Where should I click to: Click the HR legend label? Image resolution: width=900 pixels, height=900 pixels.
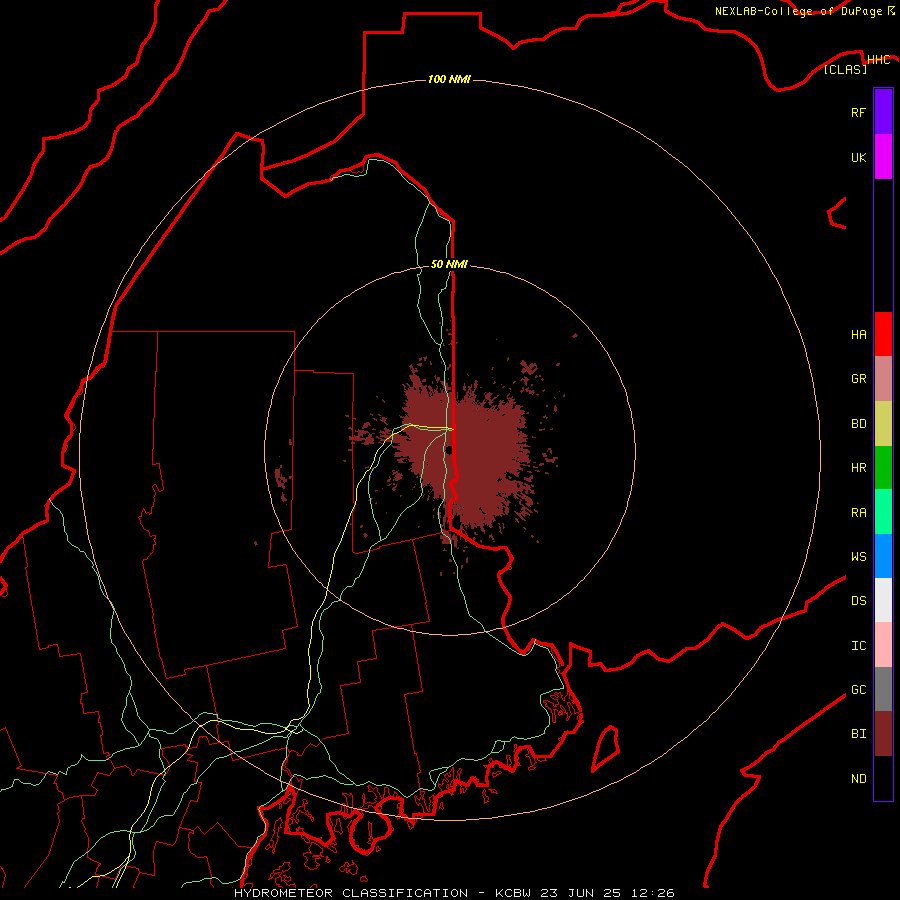click(858, 468)
